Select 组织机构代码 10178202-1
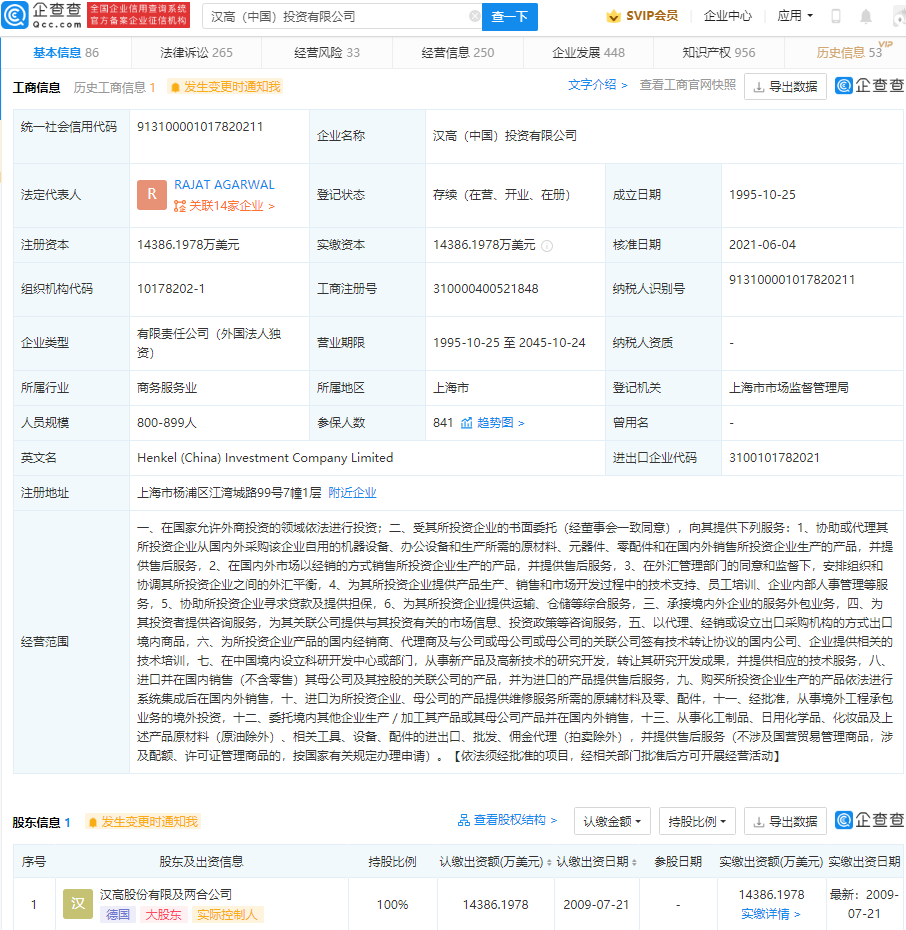The width and height of the screenshot is (906, 930). tap(171, 289)
